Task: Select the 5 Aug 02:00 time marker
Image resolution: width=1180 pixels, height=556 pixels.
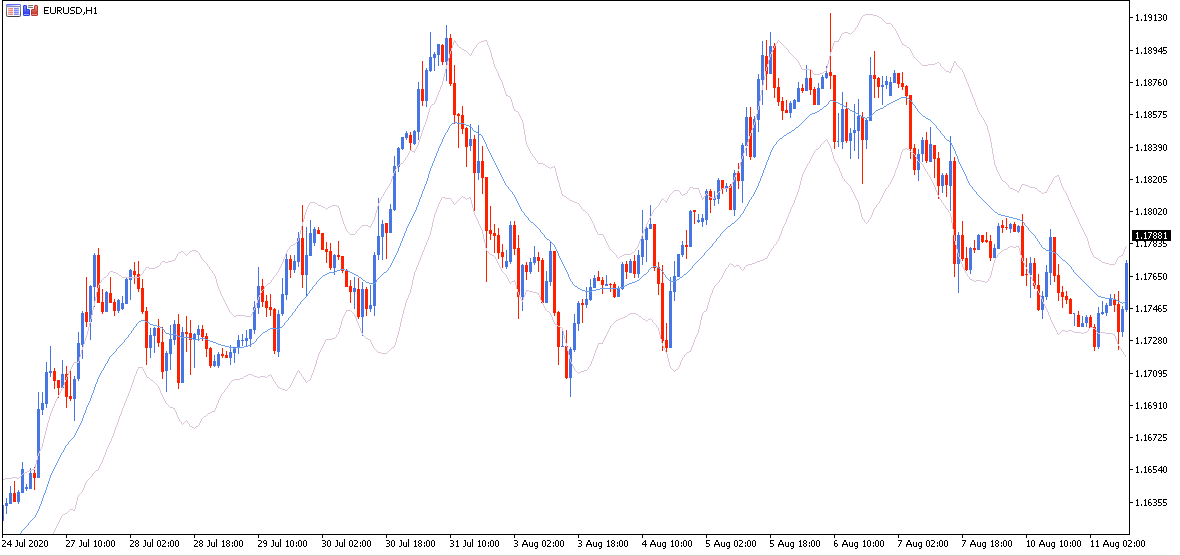Action: pyautogui.click(x=732, y=543)
